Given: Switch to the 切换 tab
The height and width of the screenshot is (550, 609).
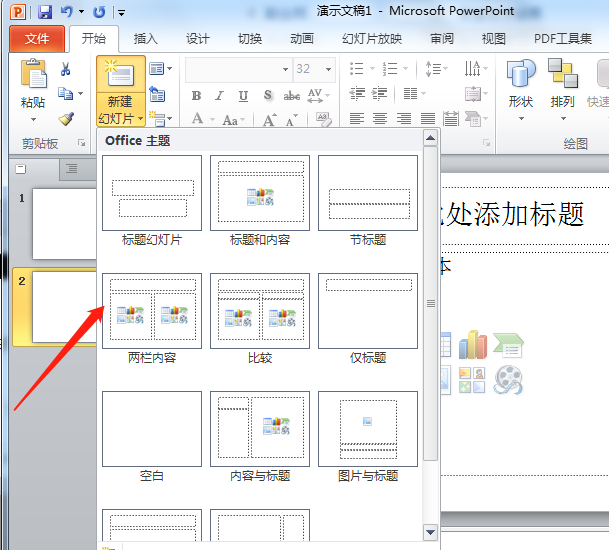Looking at the screenshot, I should (x=250, y=38).
